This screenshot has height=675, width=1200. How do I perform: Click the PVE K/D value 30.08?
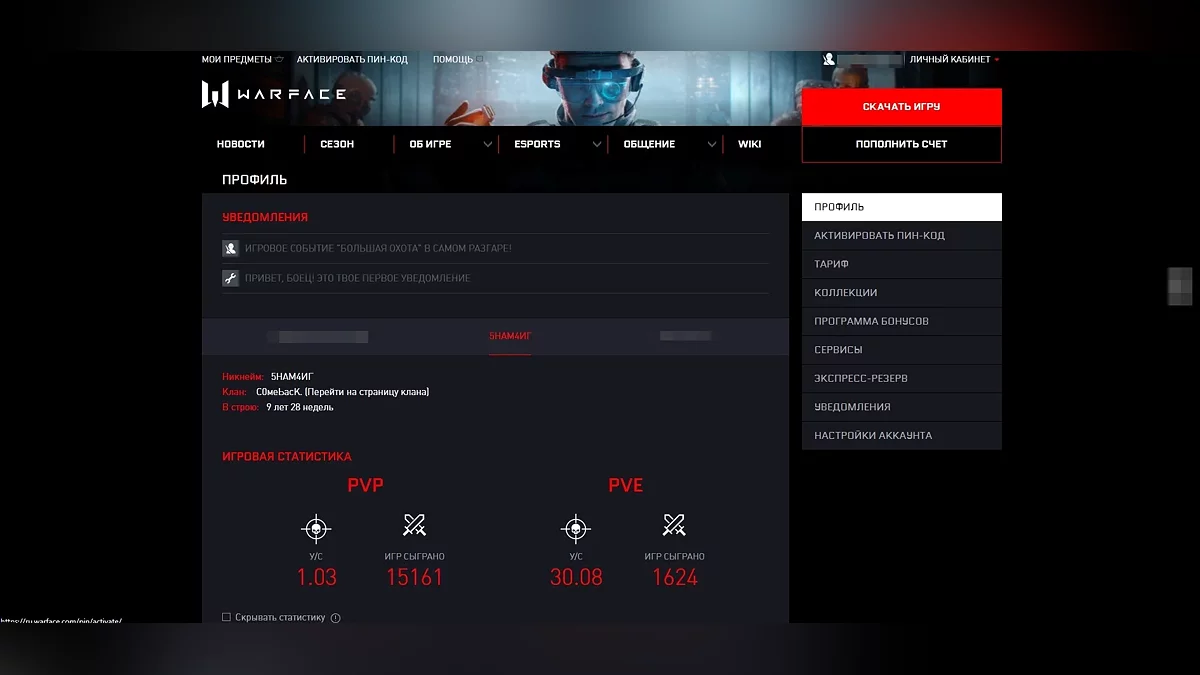pyautogui.click(x=576, y=577)
